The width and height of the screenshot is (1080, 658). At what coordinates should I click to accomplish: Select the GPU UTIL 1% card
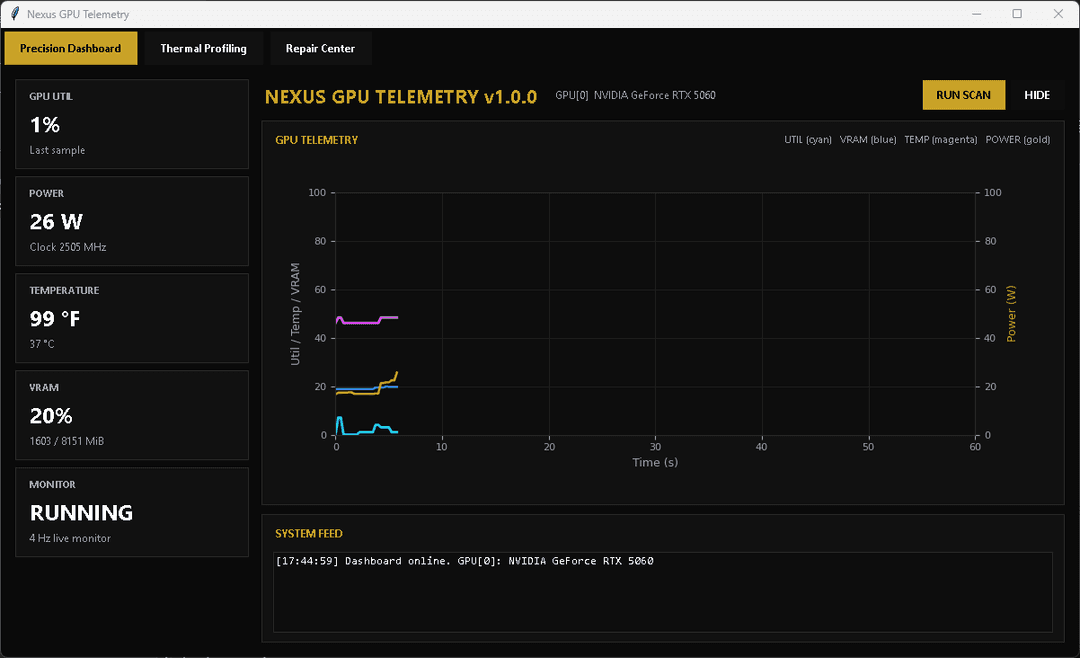coord(132,124)
